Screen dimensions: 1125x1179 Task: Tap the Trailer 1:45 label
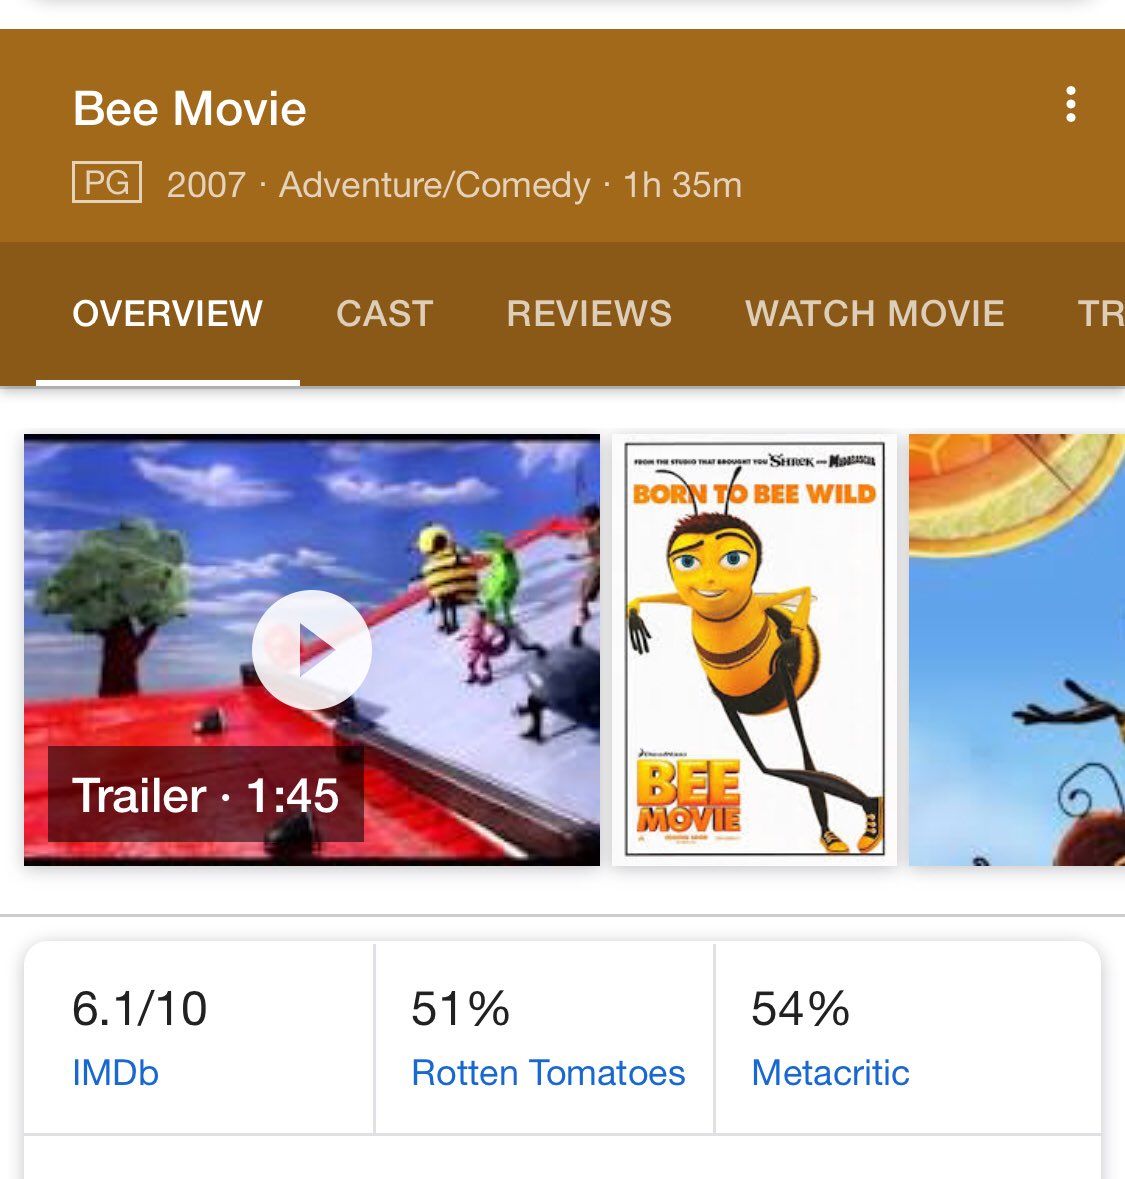pyautogui.click(x=205, y=795)
